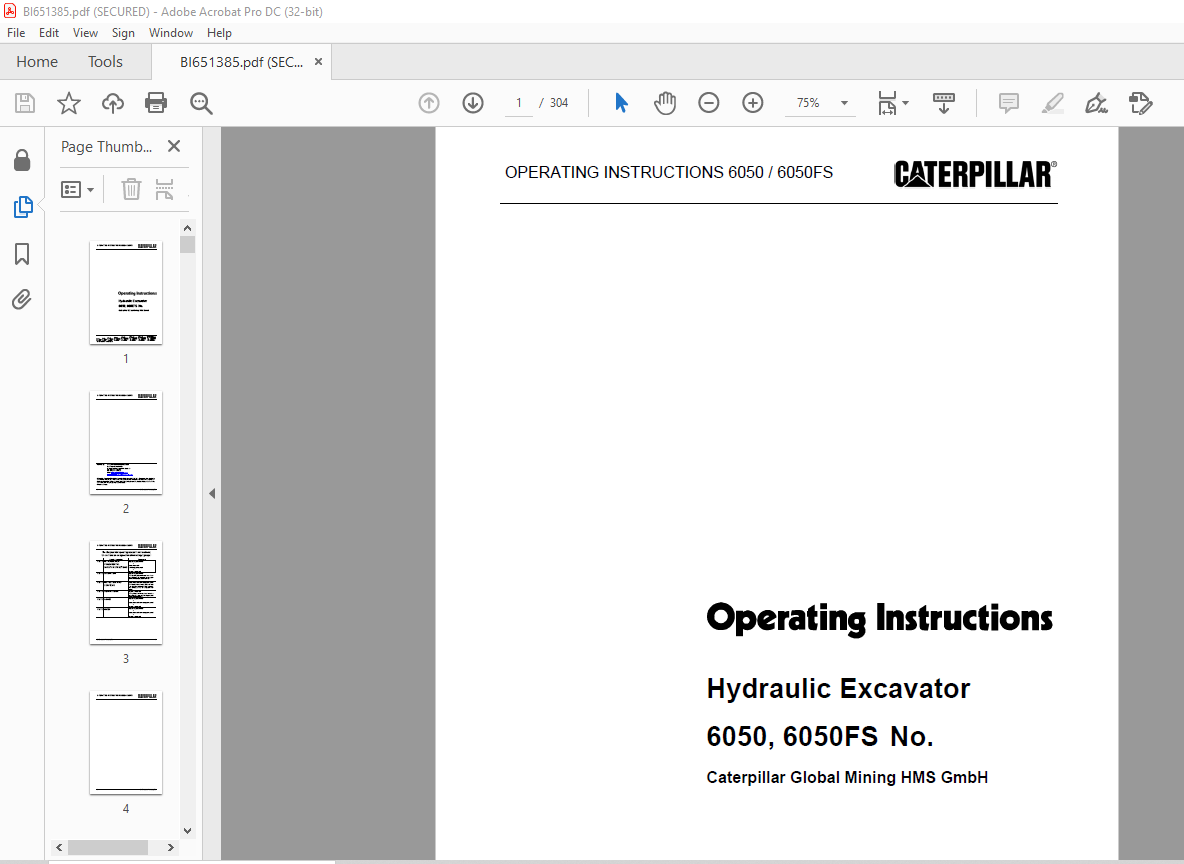Click the 'Operating Instructions' title text

tap(879, 619)
